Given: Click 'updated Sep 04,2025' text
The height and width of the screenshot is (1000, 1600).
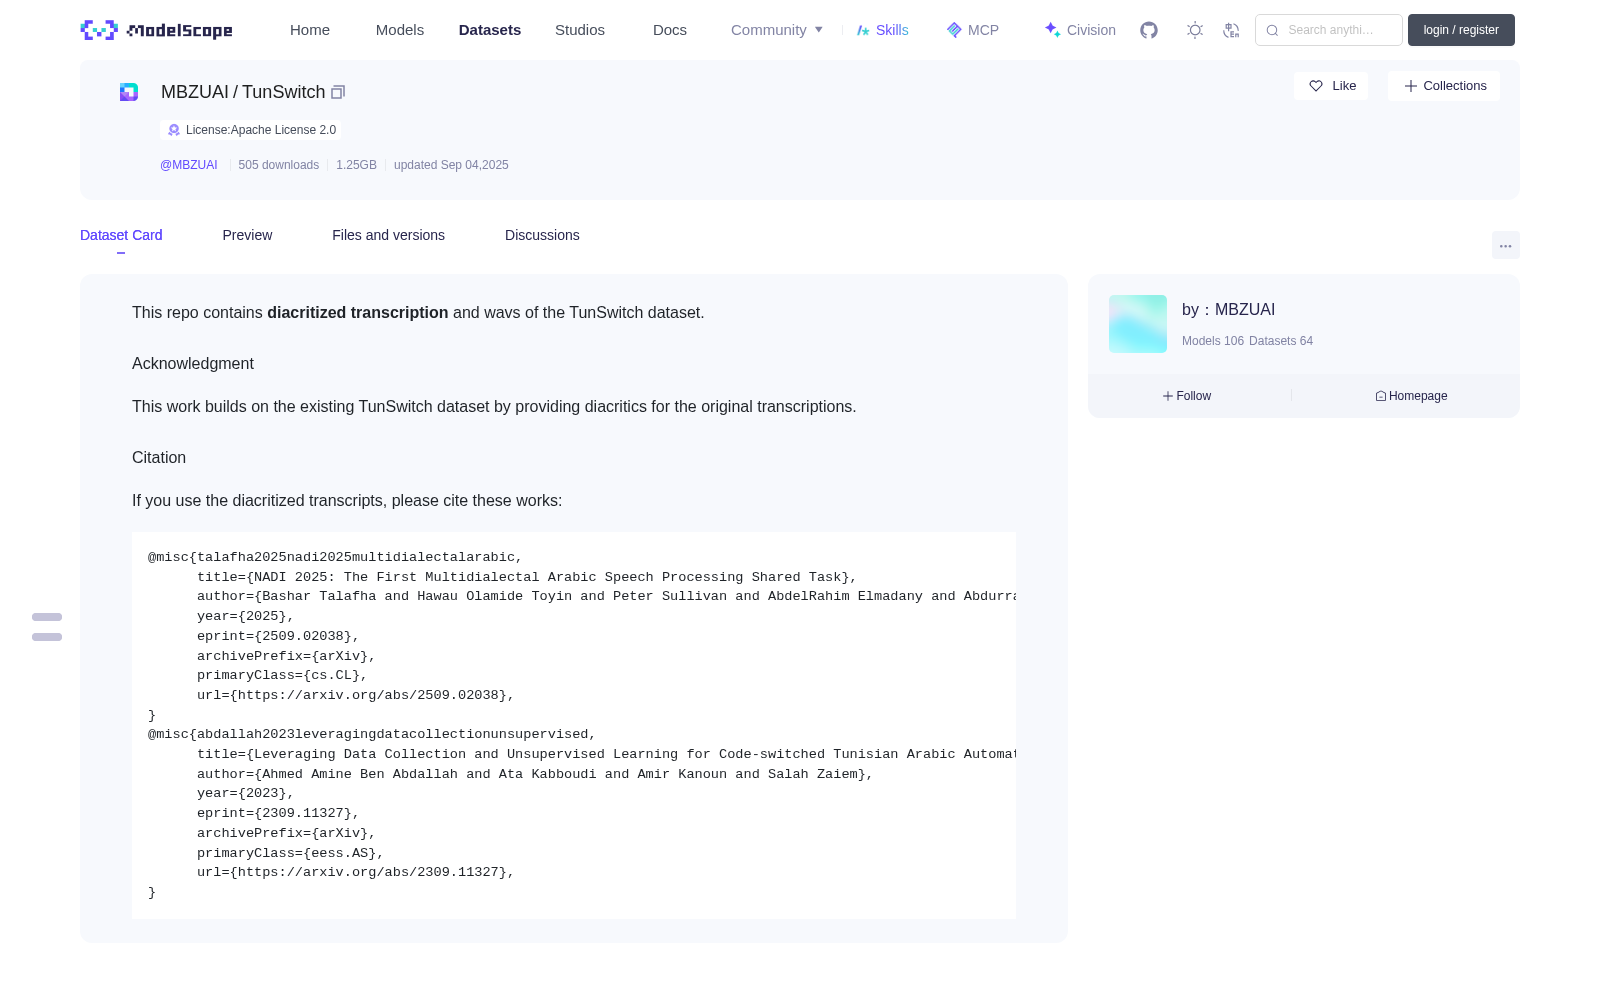Looking at the screenshot, I should pyautogui.click(x=451, y=165).
